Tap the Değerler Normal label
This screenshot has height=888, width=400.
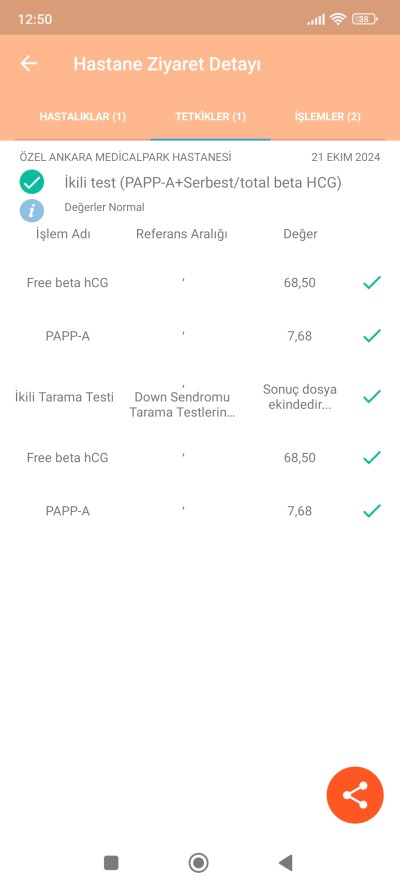[104, 207]
